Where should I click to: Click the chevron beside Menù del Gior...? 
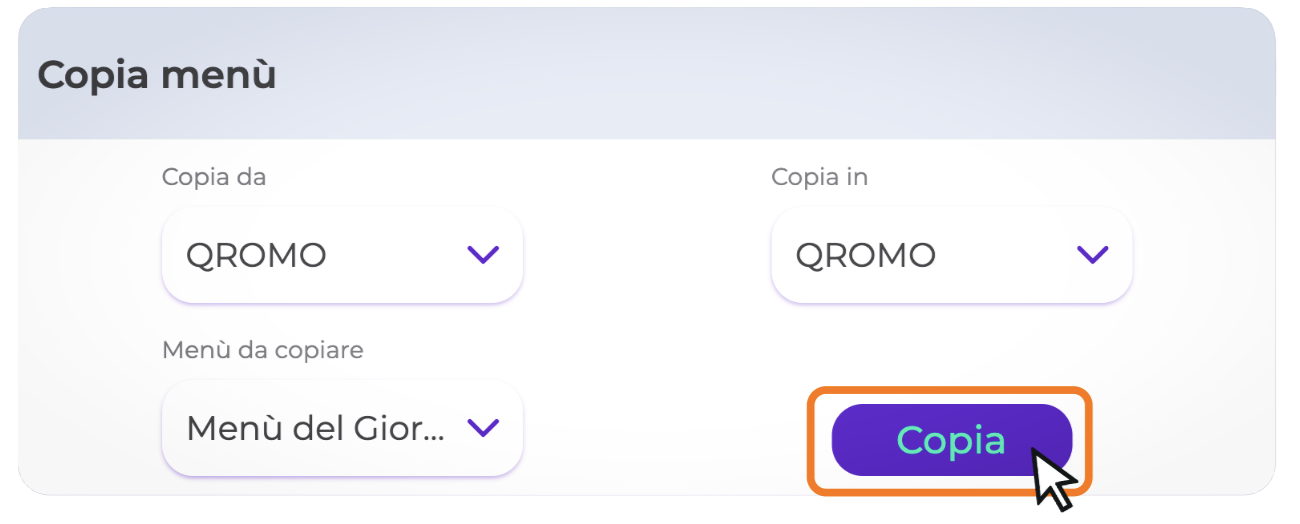click(483, 428)
